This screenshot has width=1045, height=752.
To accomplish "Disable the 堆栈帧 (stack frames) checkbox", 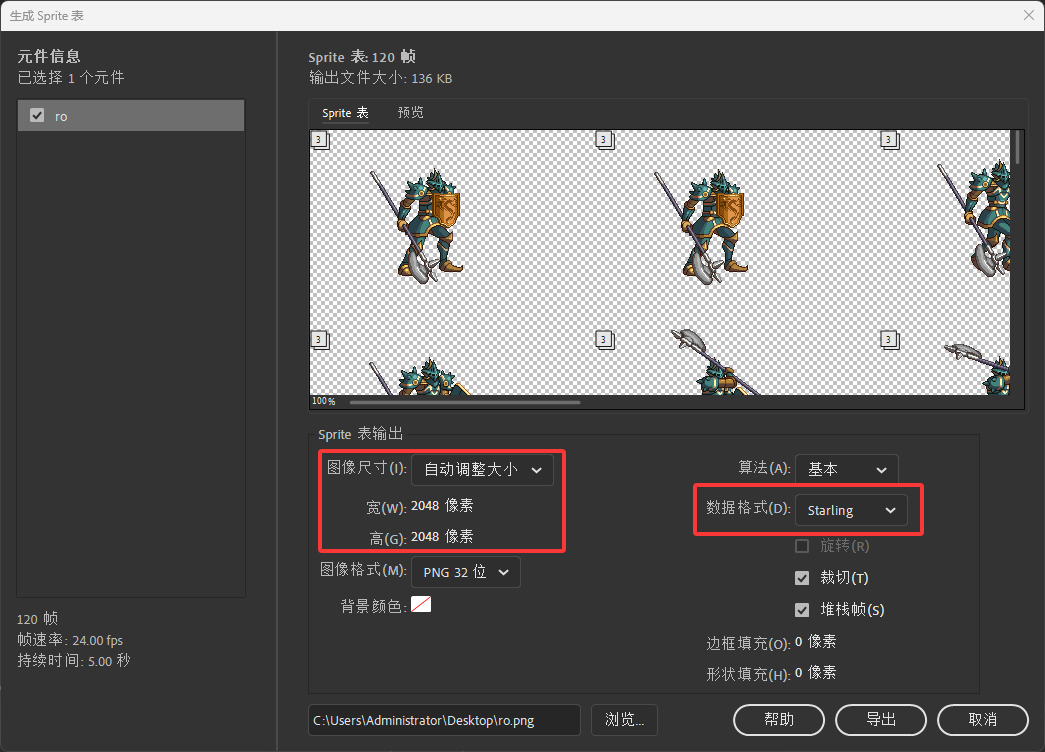I will 802,609.
